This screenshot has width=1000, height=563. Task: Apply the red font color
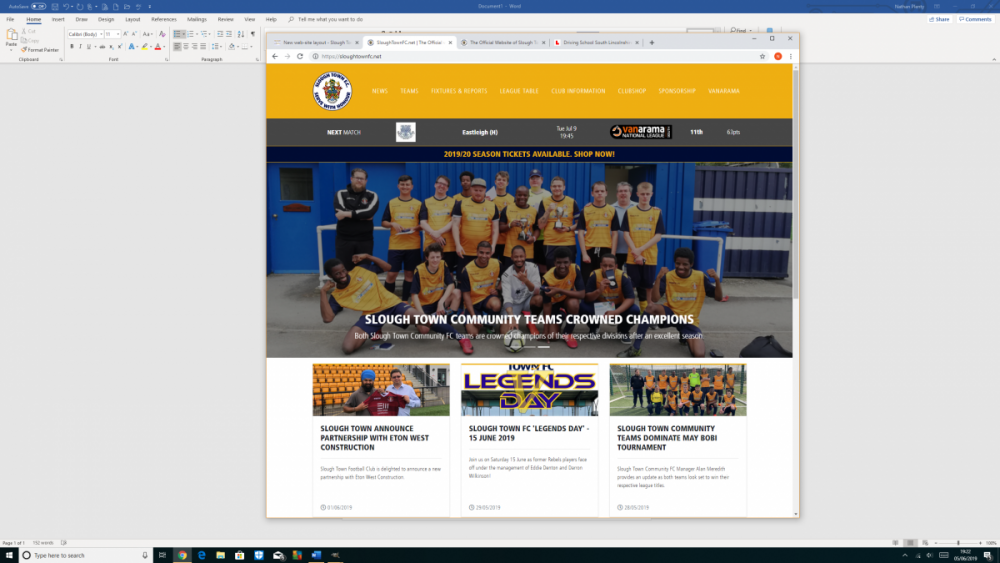[x=158, y=47]
